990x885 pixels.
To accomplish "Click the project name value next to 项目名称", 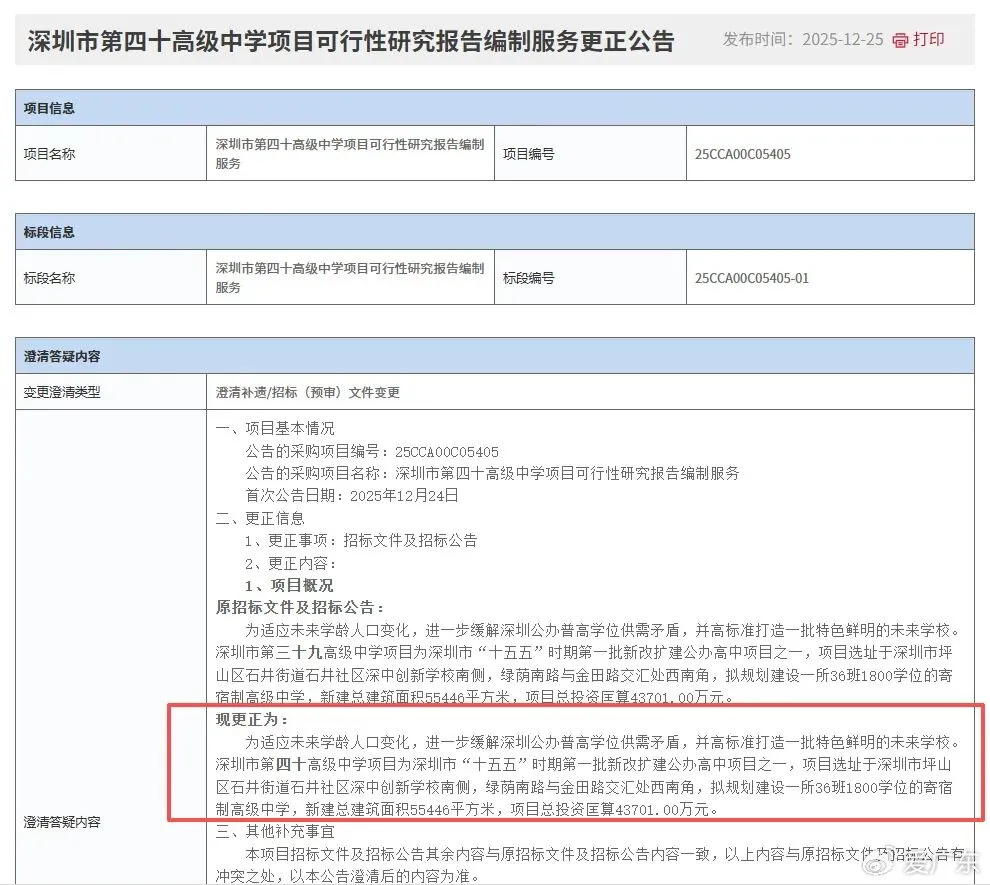I will pyautogui.click(x=350, y=153).
